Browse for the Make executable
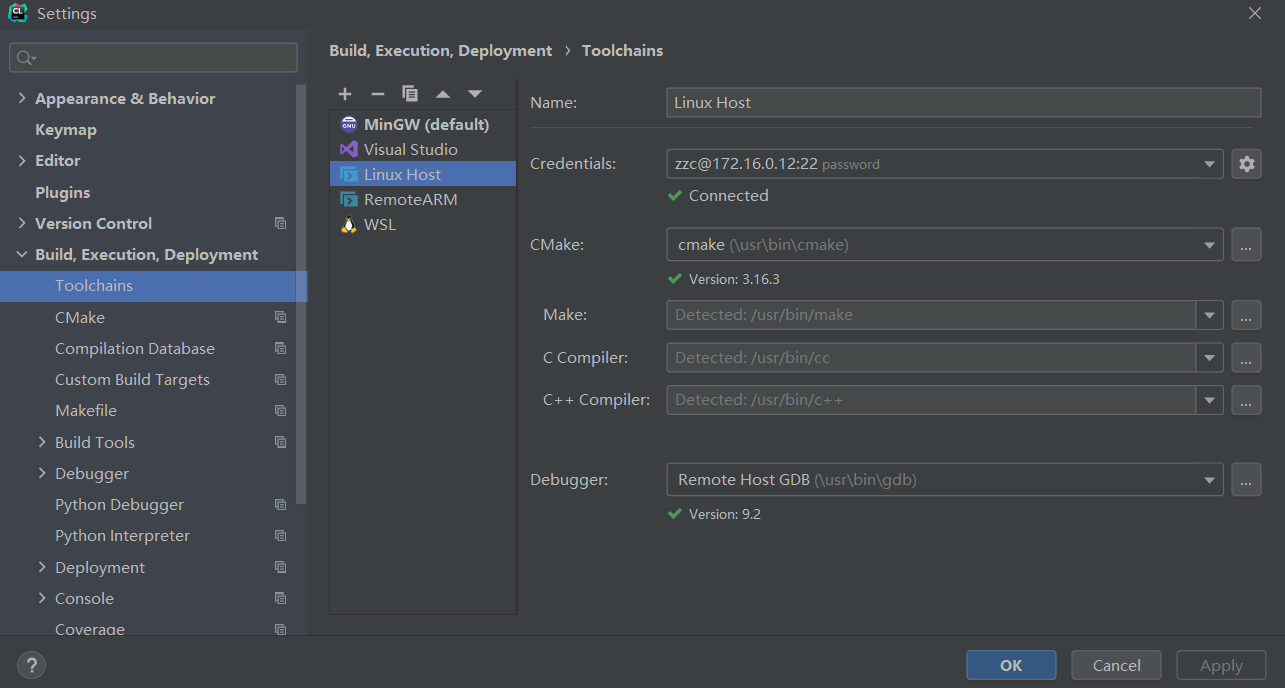Viewport: 1285px width, 688px height. coord(1246,315)
